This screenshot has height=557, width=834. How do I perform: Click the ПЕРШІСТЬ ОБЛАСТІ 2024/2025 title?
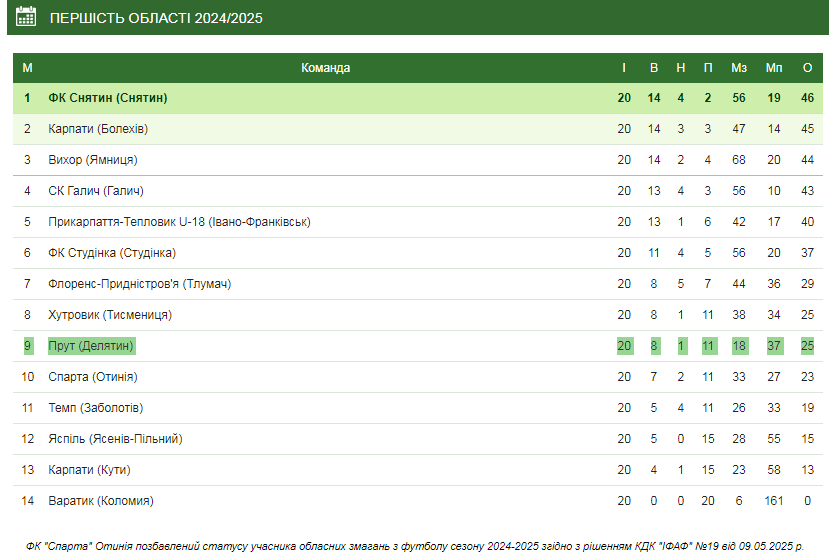click(156, 18)
